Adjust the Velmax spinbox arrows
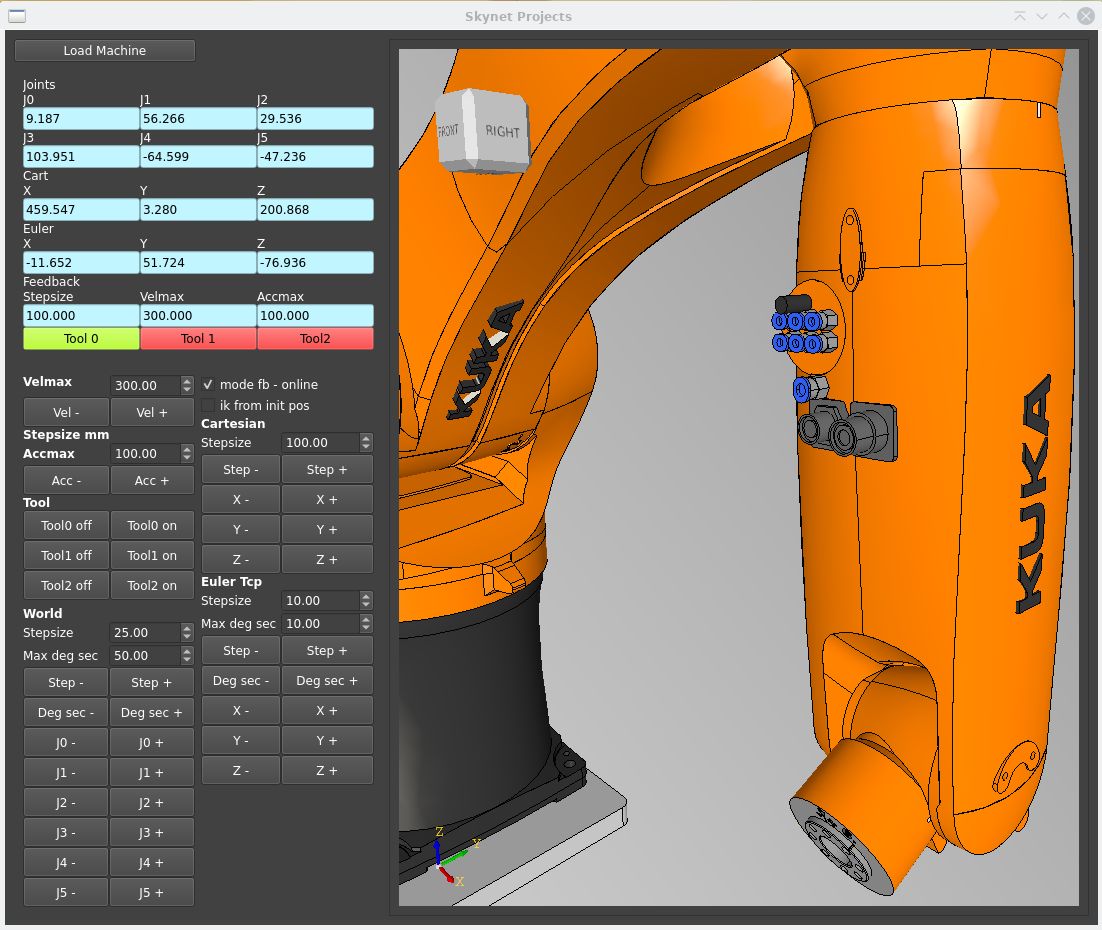Viewport: 1102px width, 930px height. click(186, 385)
